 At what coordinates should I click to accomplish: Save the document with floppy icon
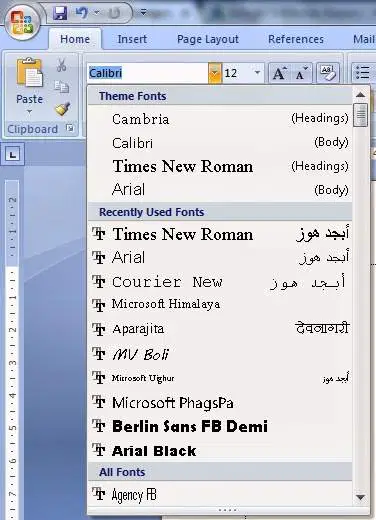click(x=60, y=13)
